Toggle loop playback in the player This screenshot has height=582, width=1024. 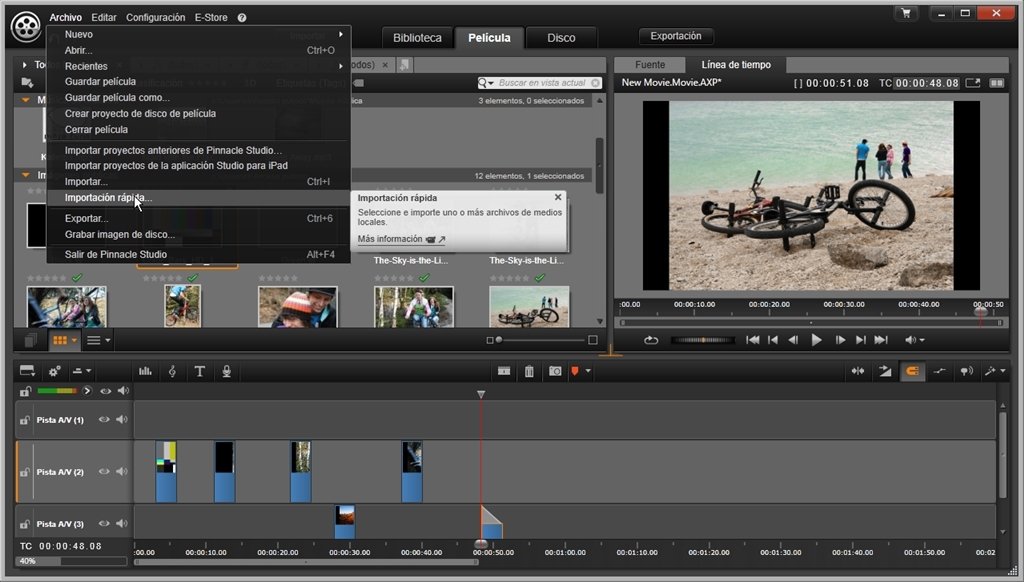(x=650, y=340)
